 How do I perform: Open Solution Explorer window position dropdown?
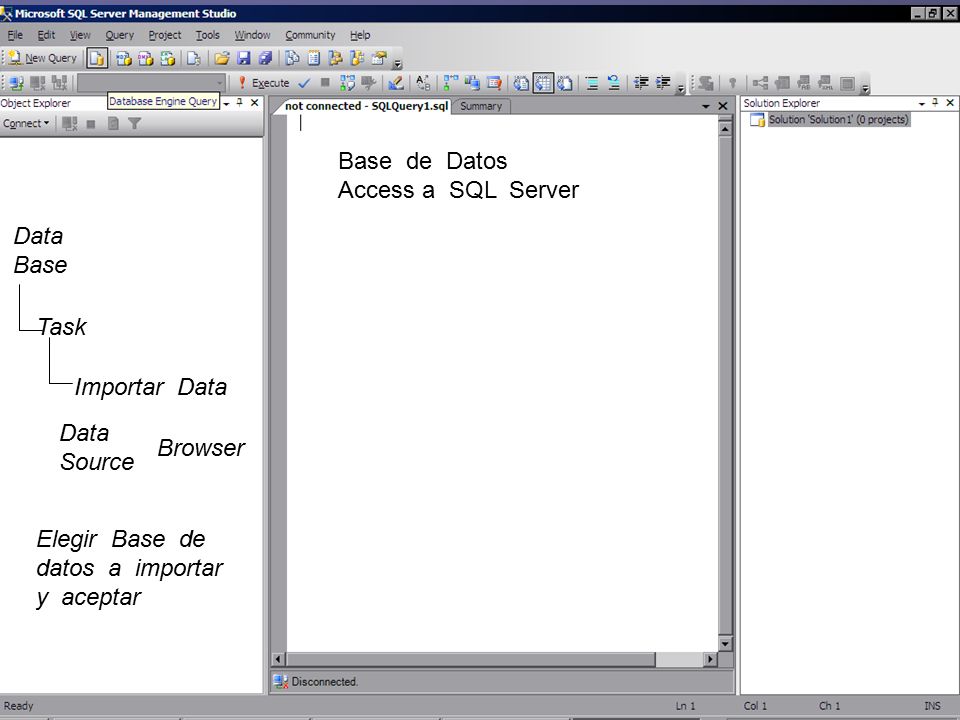pyautogui.click(x=922, y=103)
